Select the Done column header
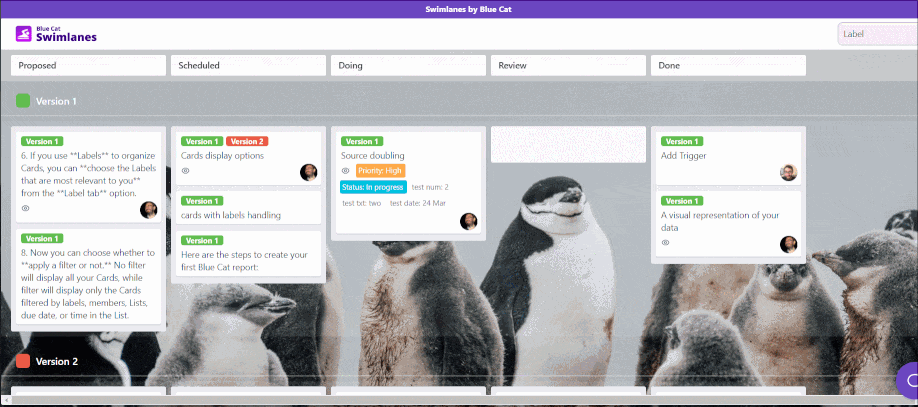 [x=728, y=66]
